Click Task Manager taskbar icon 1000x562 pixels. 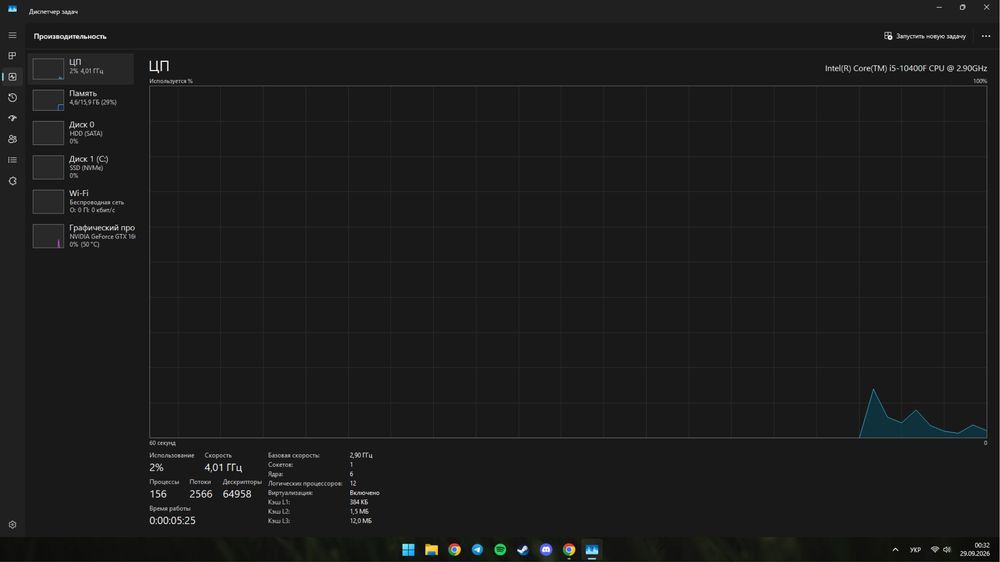592,550
